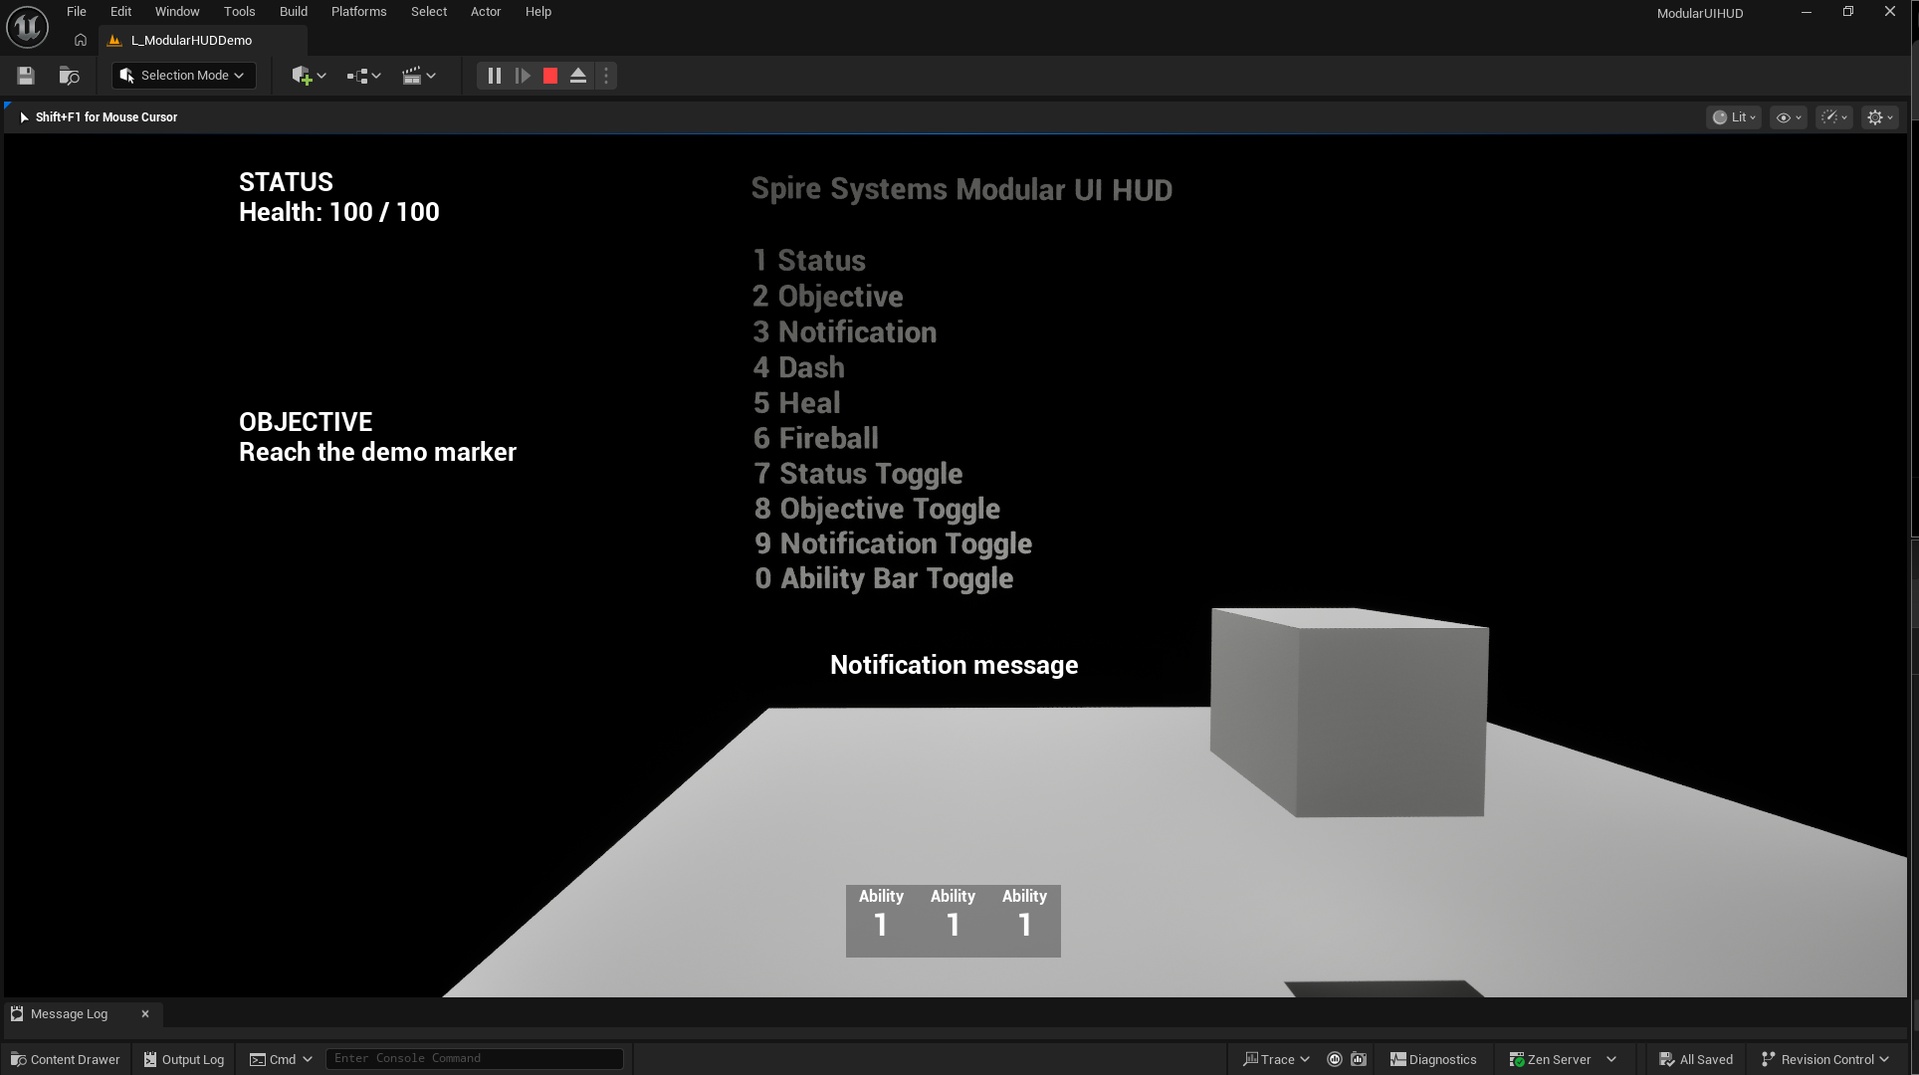Screen dimensions: 1919x1075
Task: Open the Diagnostics panel
Action: 1433,1060
